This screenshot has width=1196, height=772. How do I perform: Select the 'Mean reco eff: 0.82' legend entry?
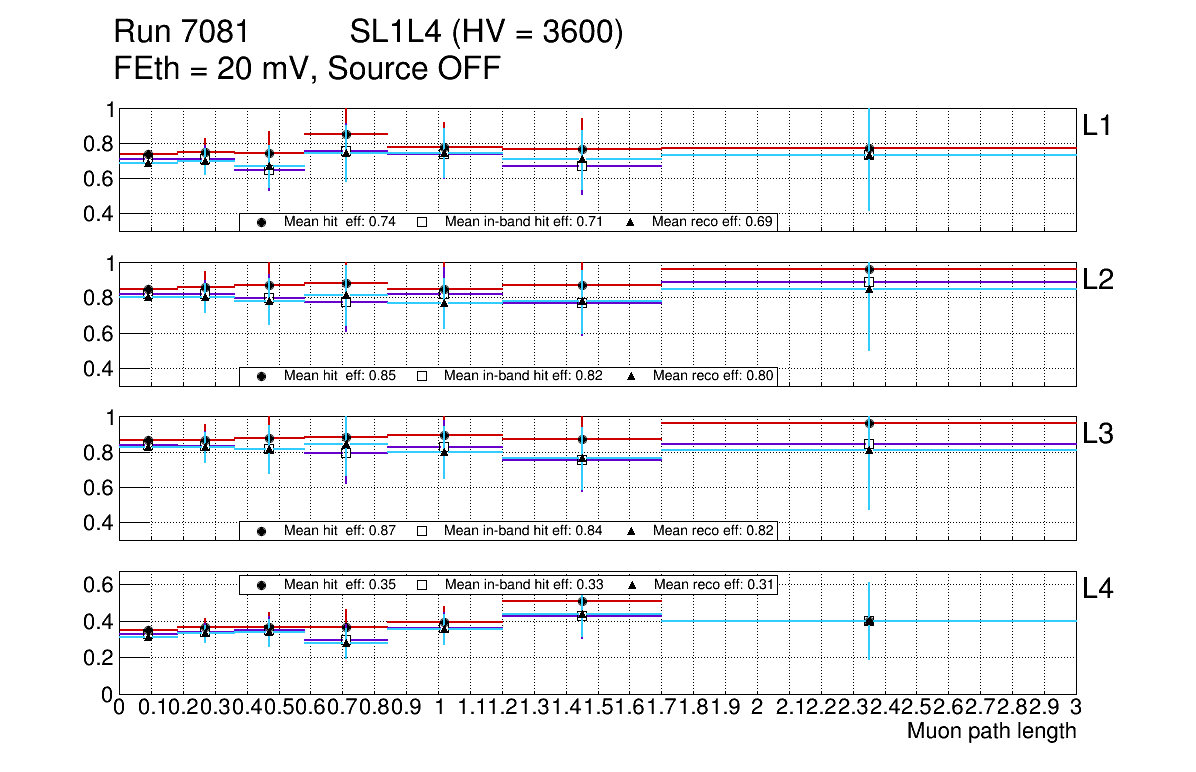point(712,530)
